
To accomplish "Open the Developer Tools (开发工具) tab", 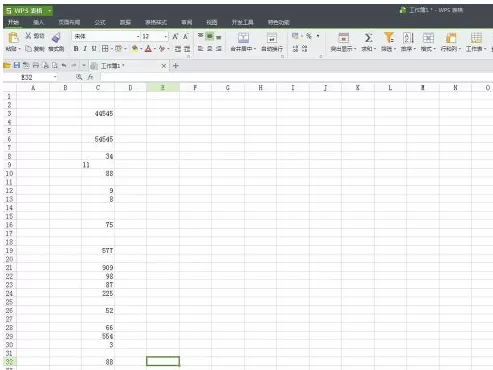I will pyautogui.click(x=243, y=22).
